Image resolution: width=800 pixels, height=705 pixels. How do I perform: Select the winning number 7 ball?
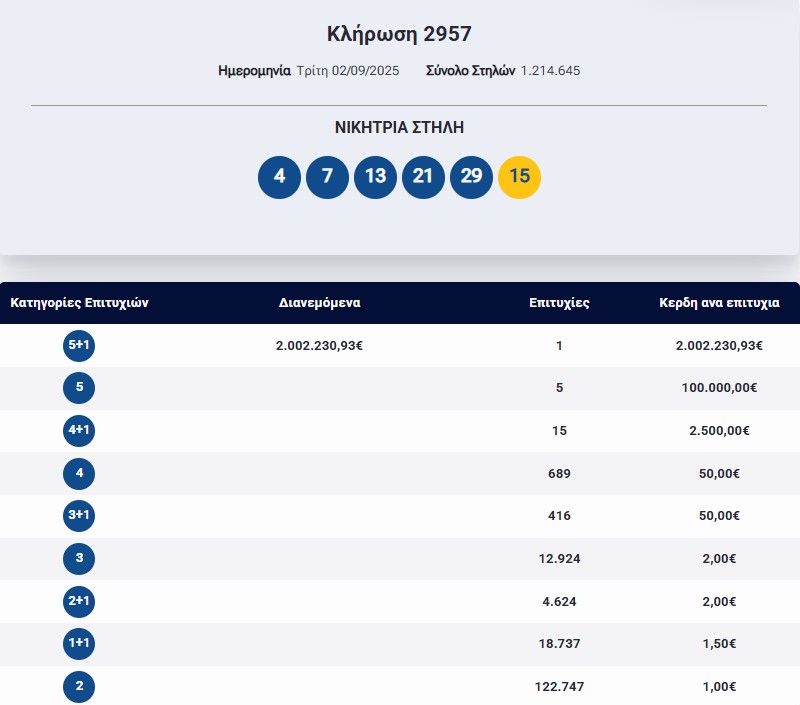327,177
